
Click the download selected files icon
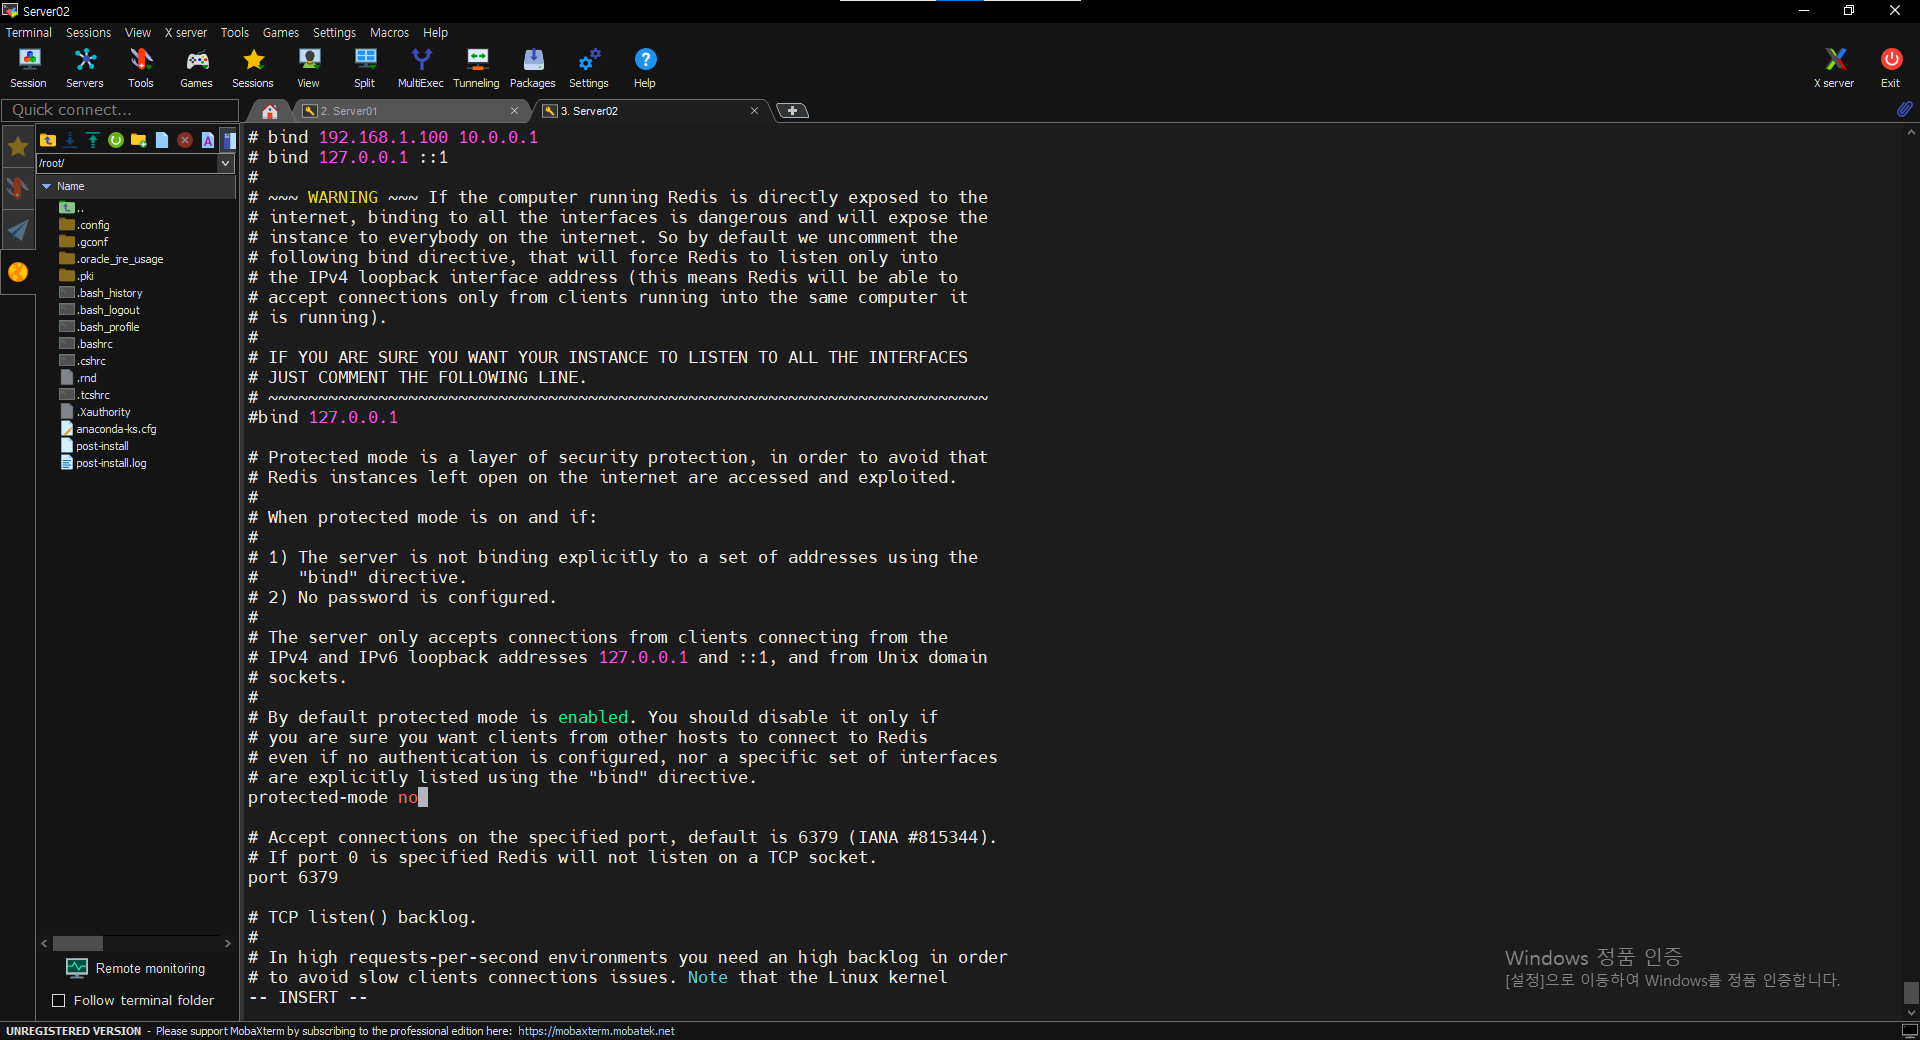pyautogui.click(x=70, y=140)
